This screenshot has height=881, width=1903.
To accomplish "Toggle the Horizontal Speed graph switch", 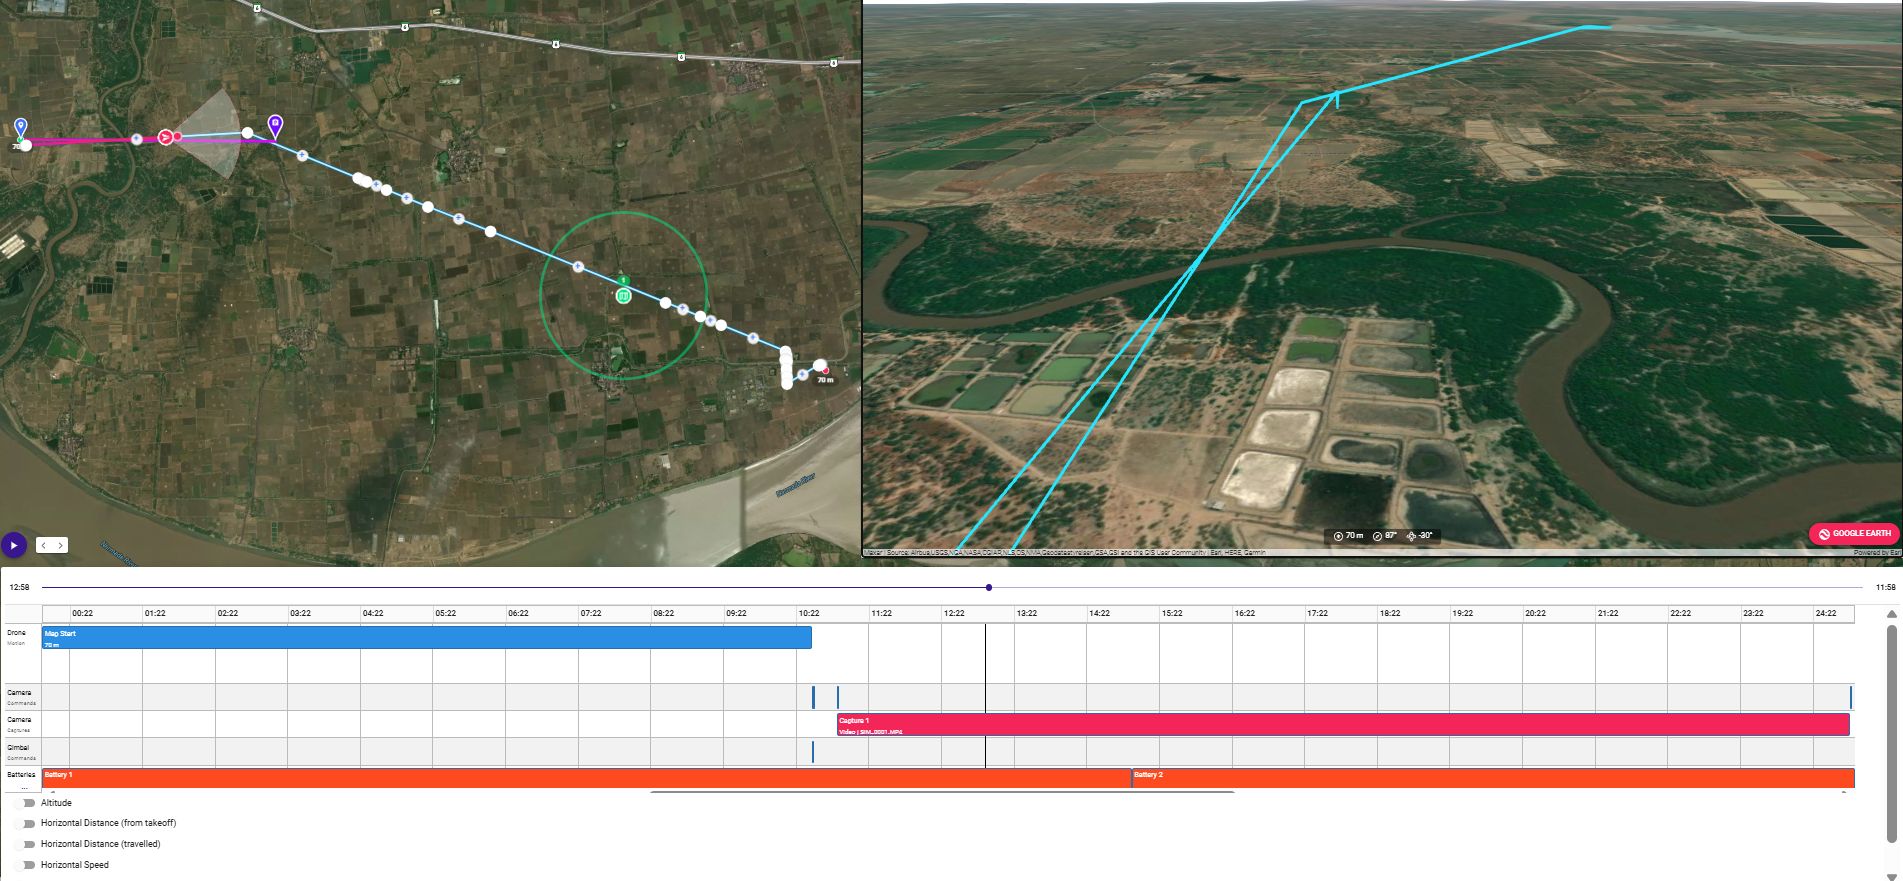I will click(27, 865).
